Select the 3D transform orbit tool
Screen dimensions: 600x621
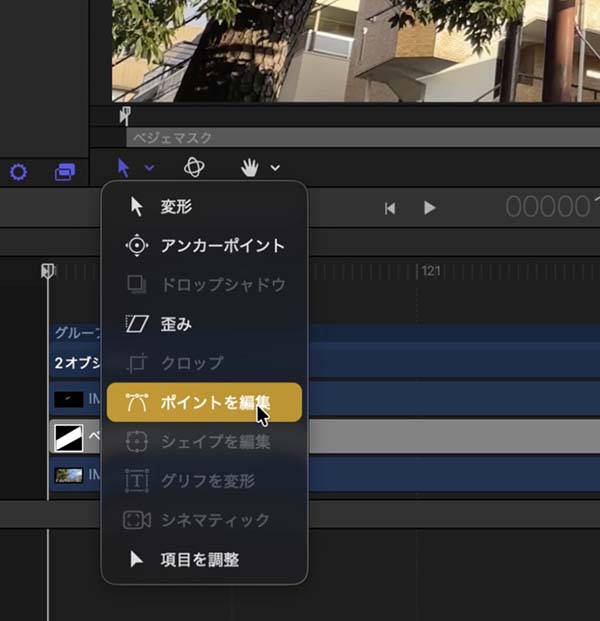[195, 168]
